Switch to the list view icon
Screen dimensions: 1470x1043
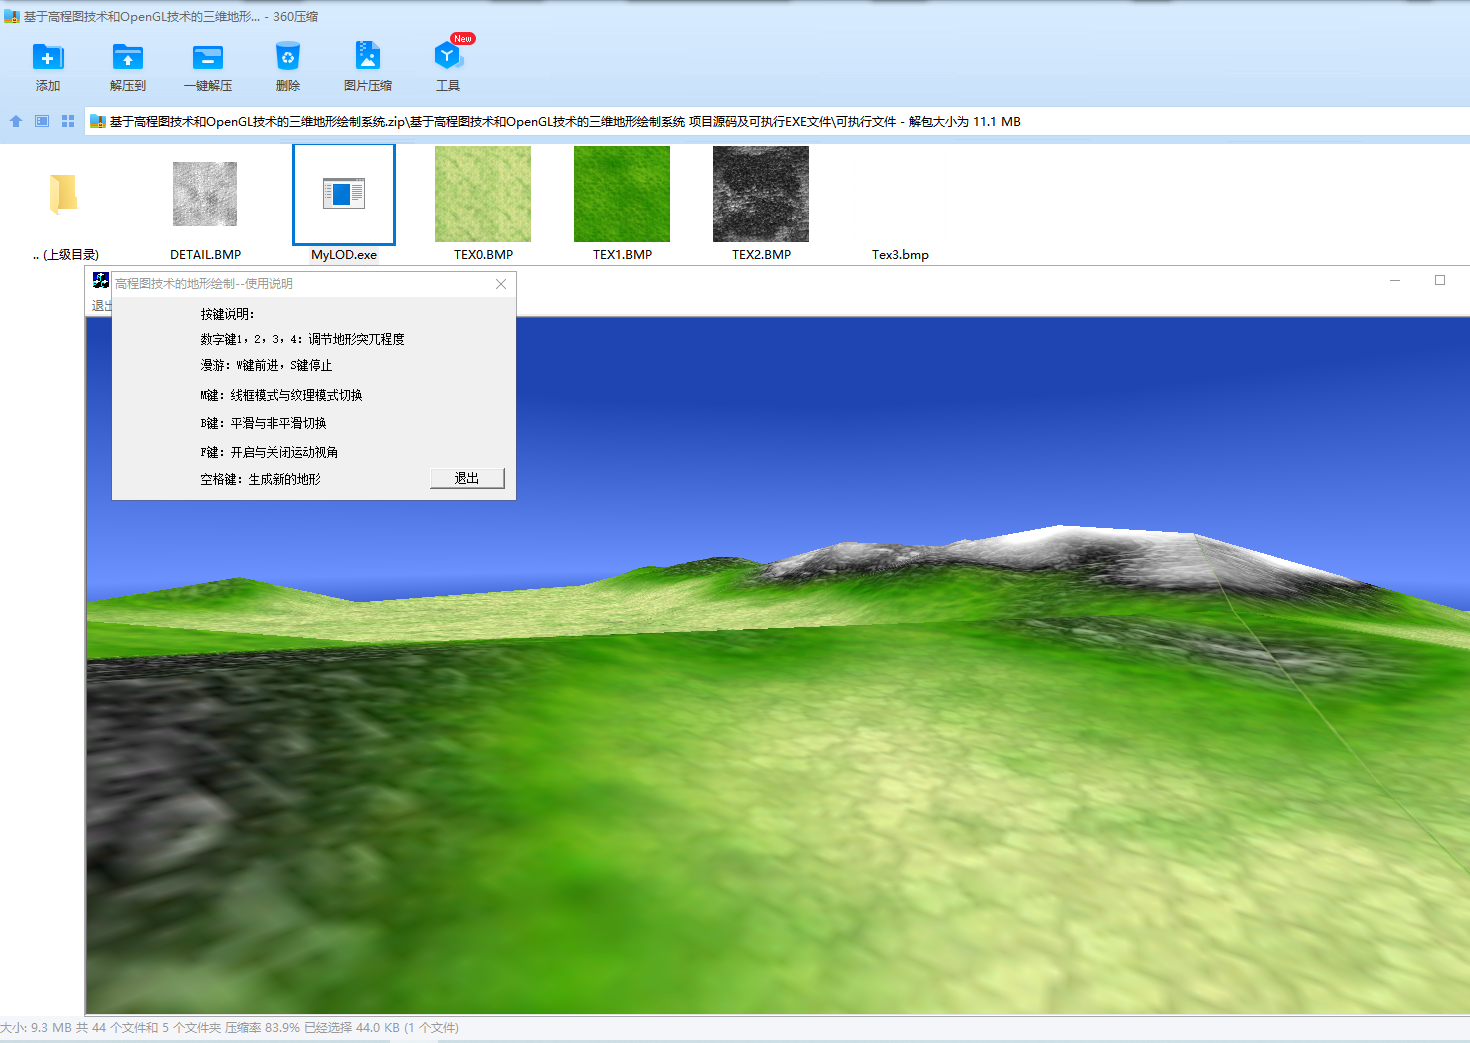(x=42, y=121)
